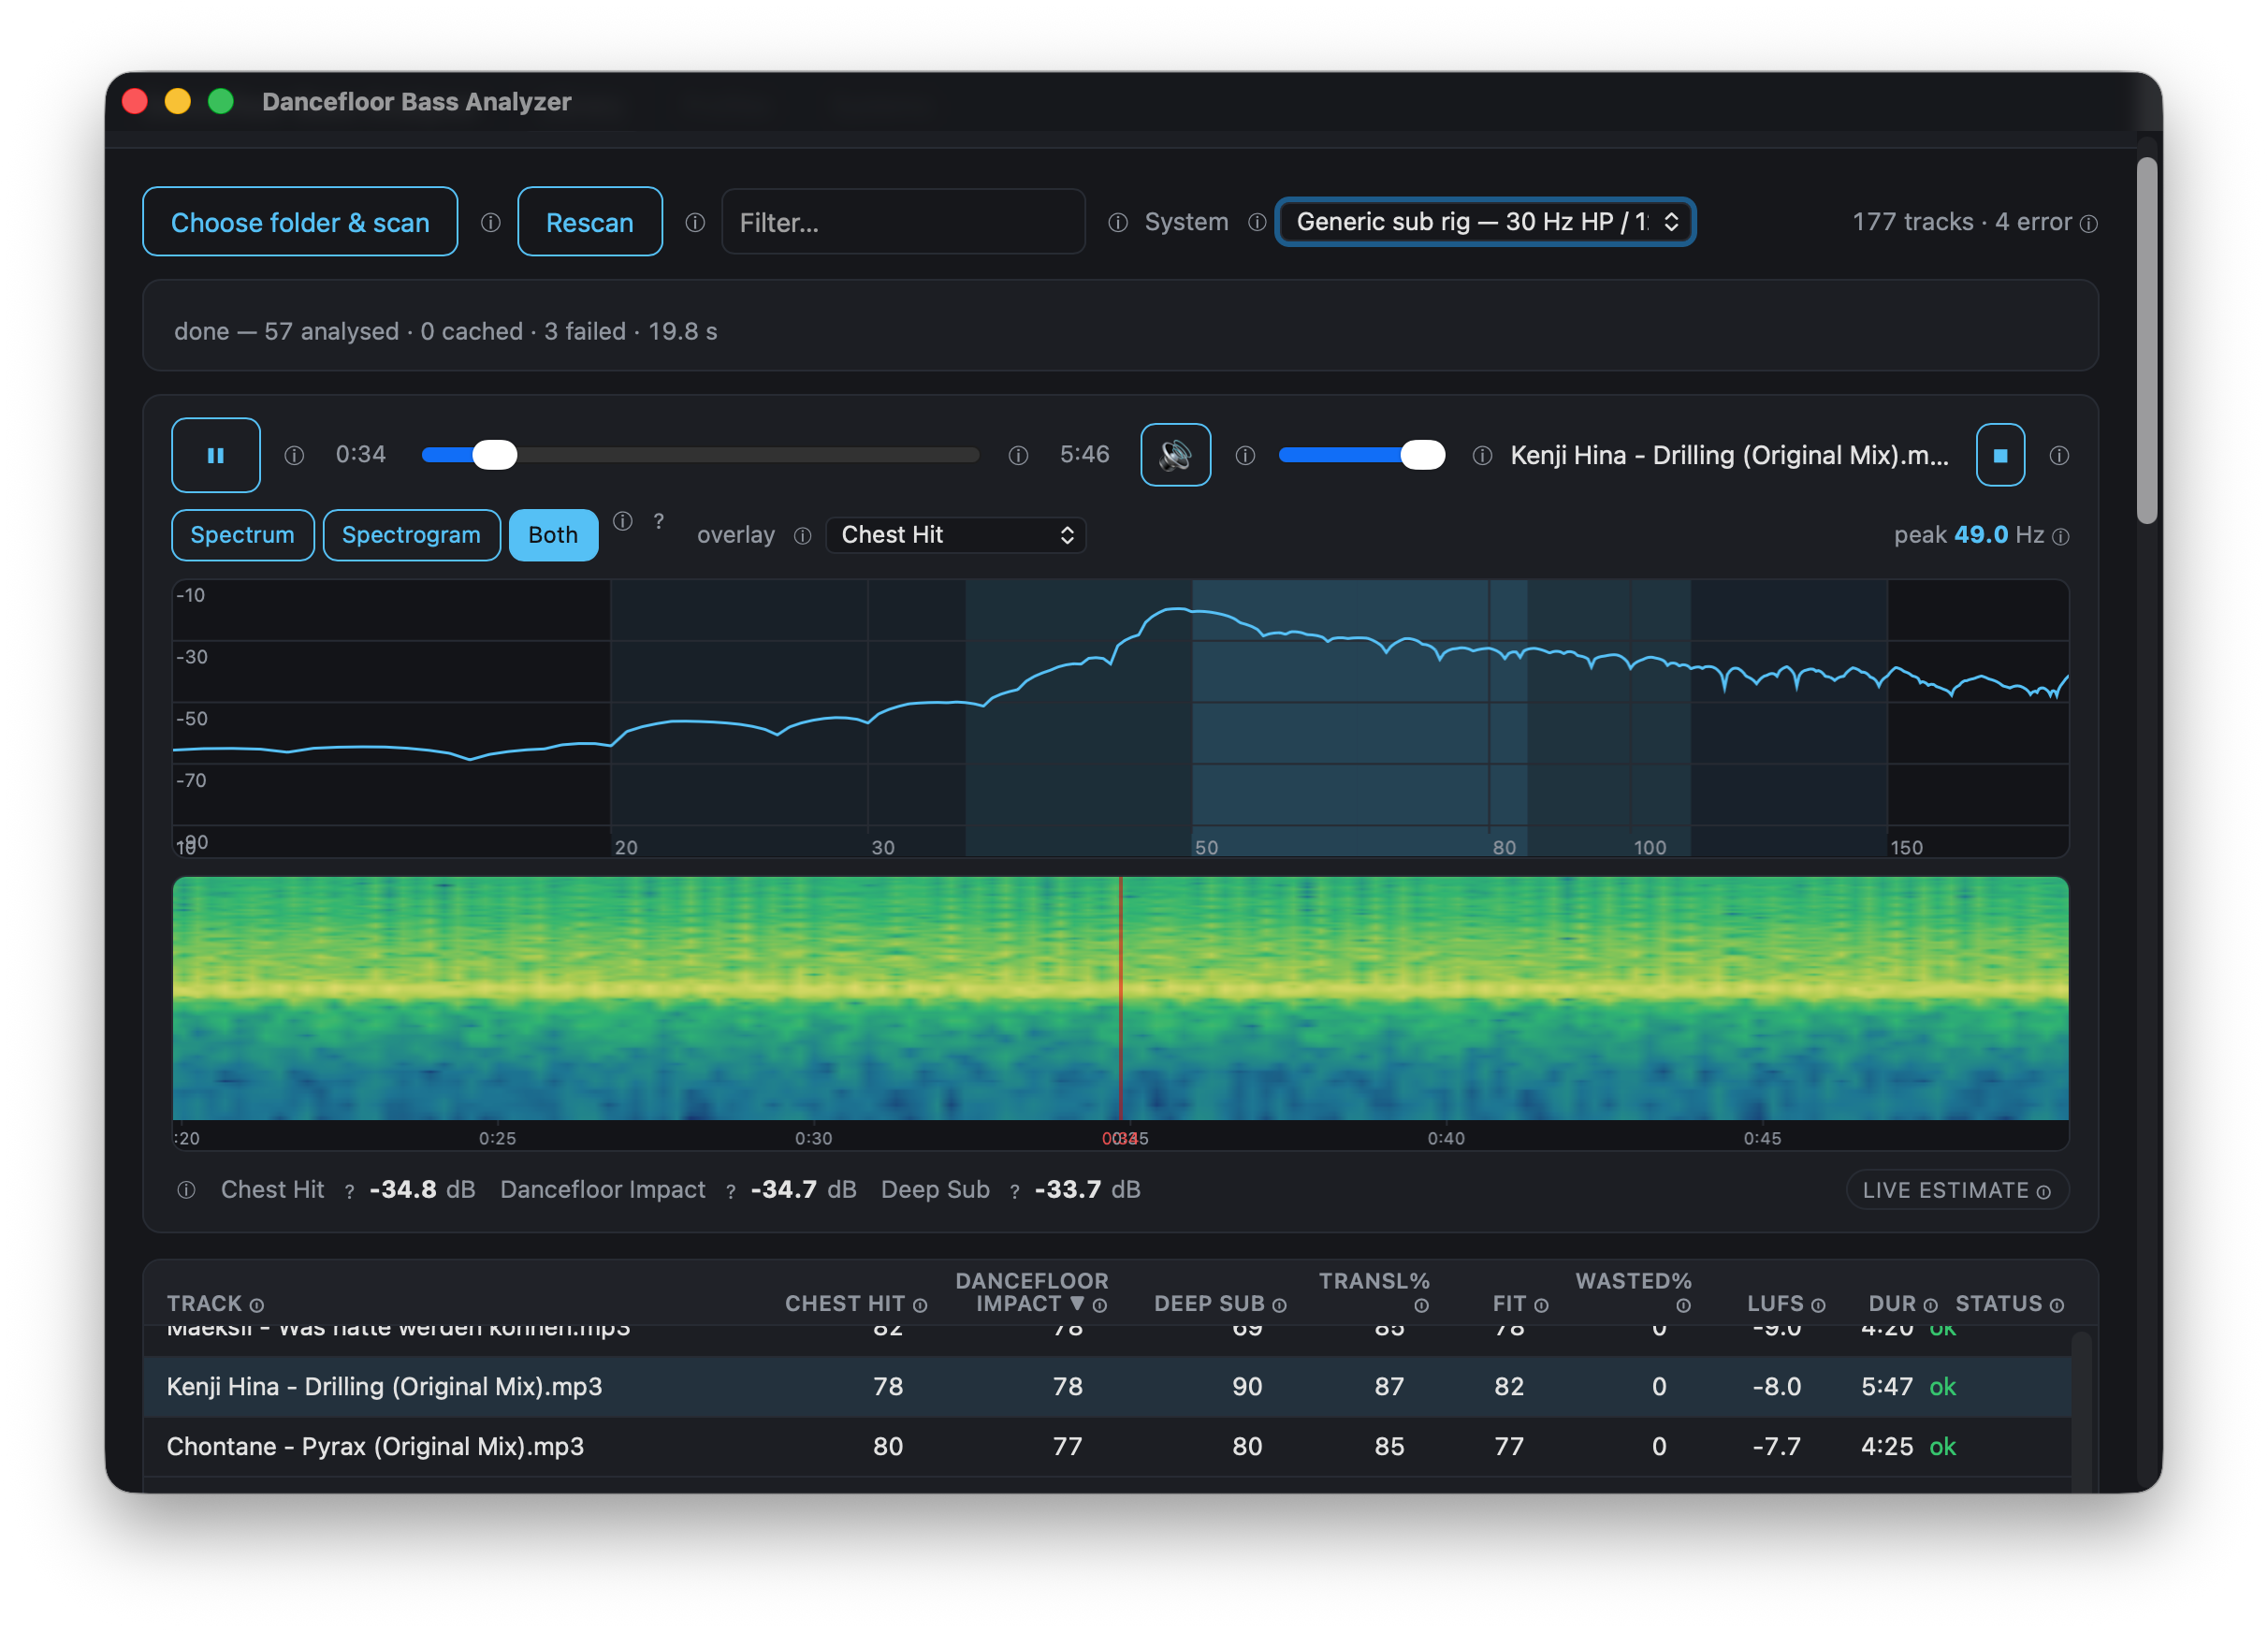Pause playback with the pause button
The image size is (2268, 1632).
click(216, 455)
